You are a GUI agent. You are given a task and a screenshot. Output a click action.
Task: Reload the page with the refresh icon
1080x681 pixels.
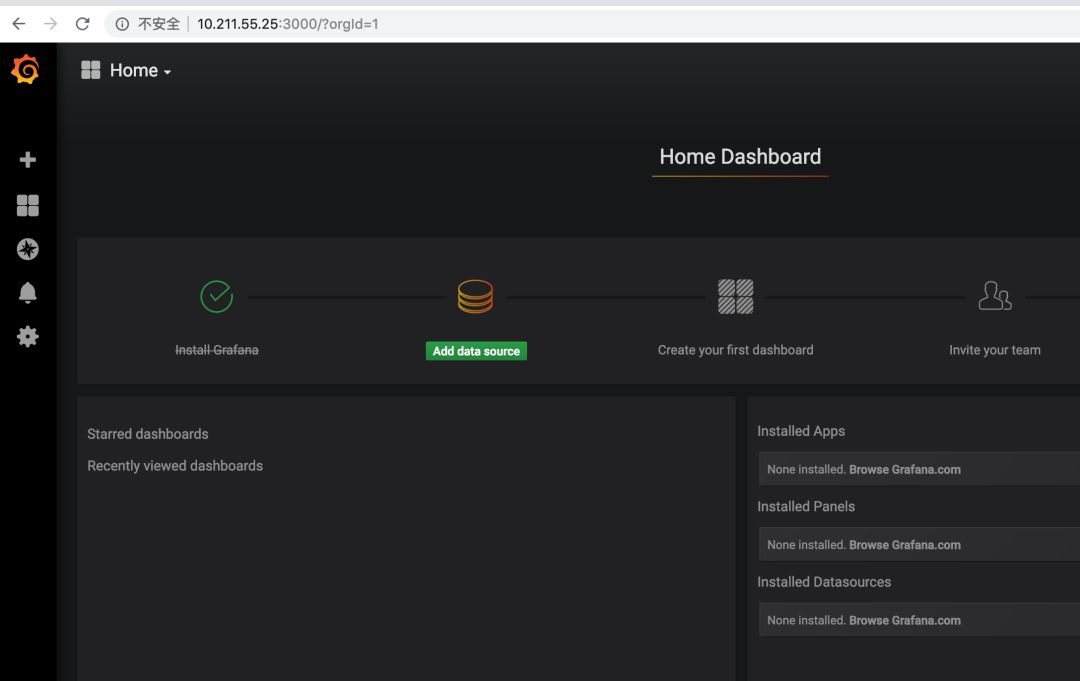pyautogui.click(x=83, y=24)
